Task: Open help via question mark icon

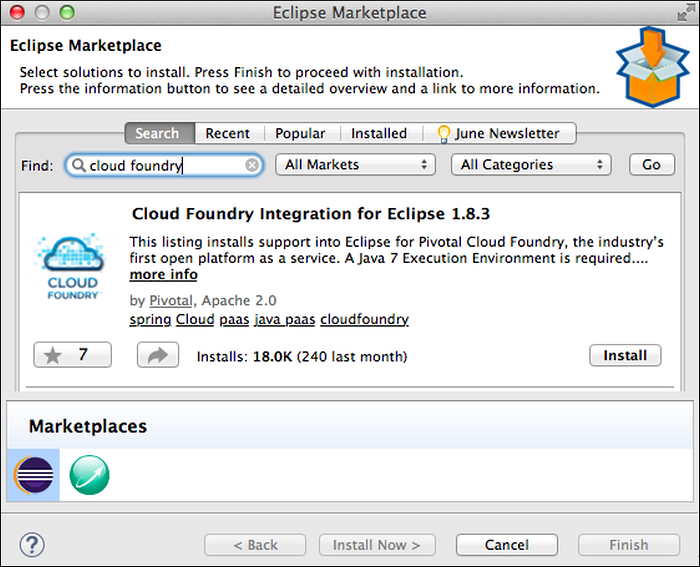Action: click(x=32, y=545)
